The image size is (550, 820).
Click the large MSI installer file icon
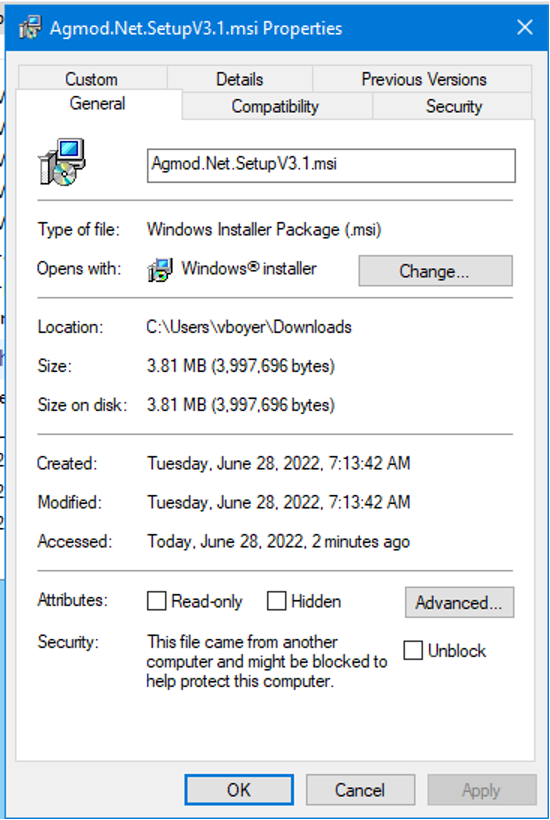(x=62, y=162)
